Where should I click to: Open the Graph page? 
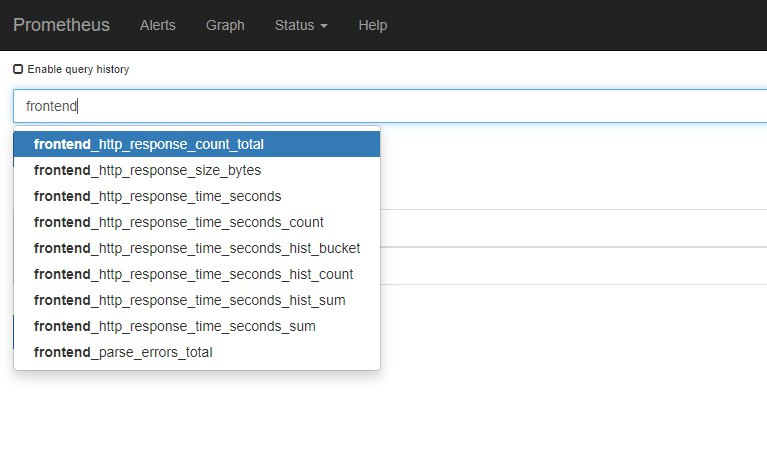(x=225, y=25)
